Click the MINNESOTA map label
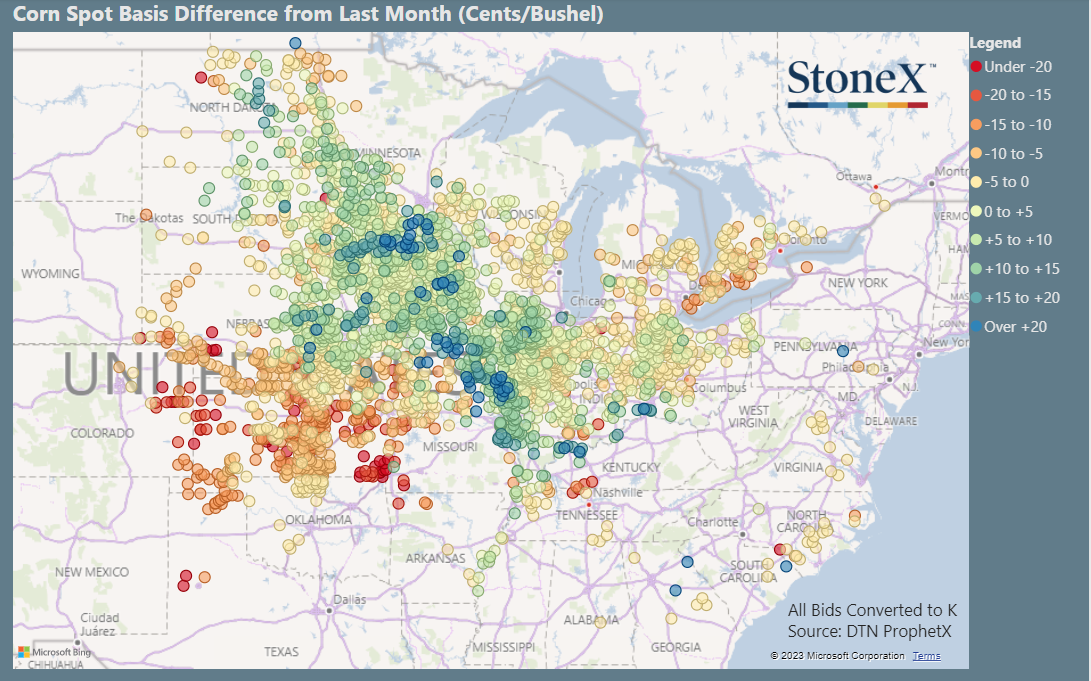 pos(388,153)
